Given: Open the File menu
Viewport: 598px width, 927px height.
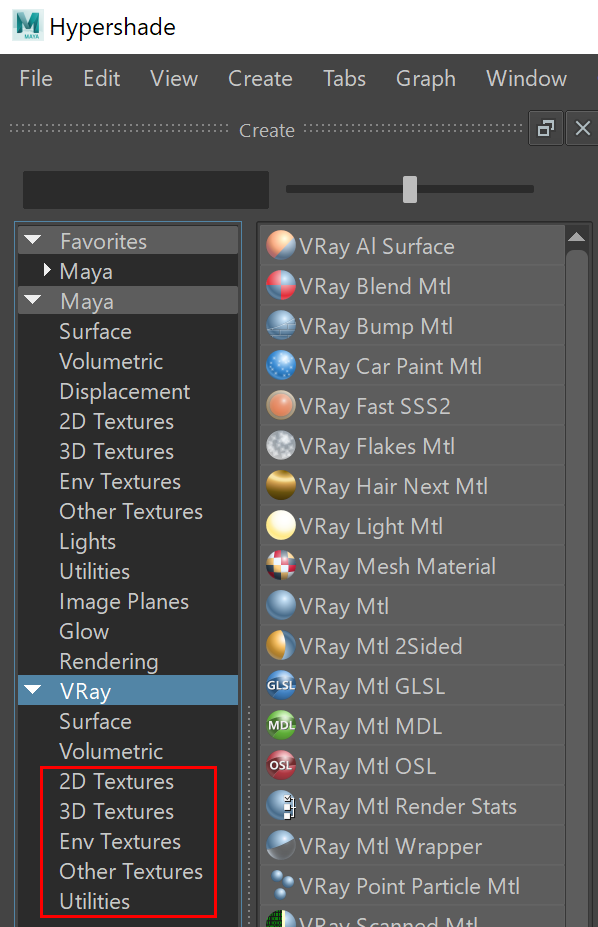Looking at the screenshot, I should (36, 79).
